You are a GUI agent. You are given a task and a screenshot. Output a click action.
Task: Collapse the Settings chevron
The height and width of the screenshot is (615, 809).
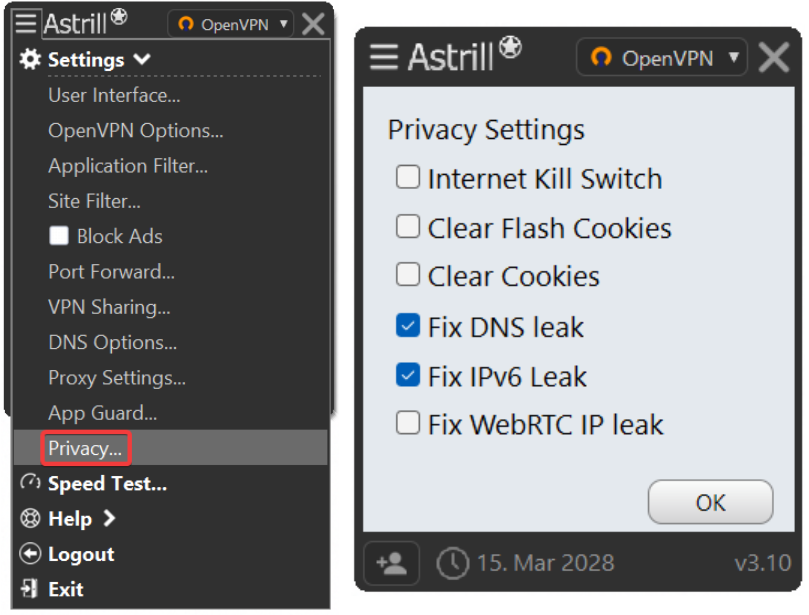click(142, 59)
